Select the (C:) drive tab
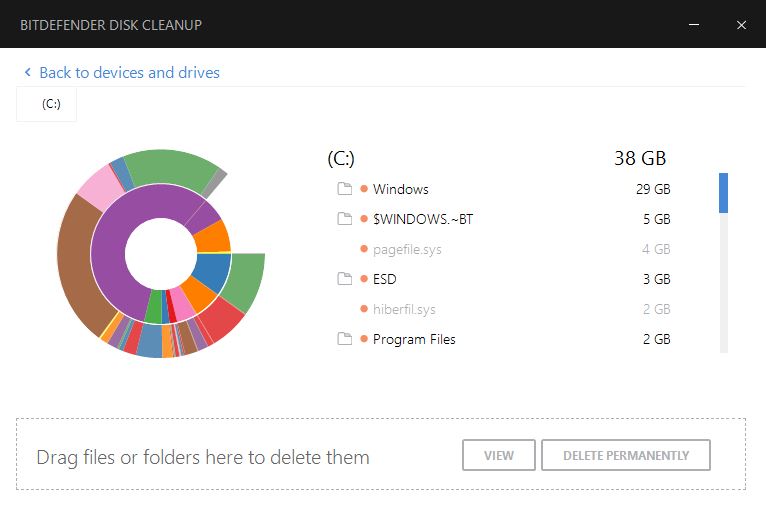 pyautogui.click(x=46, y=104)
